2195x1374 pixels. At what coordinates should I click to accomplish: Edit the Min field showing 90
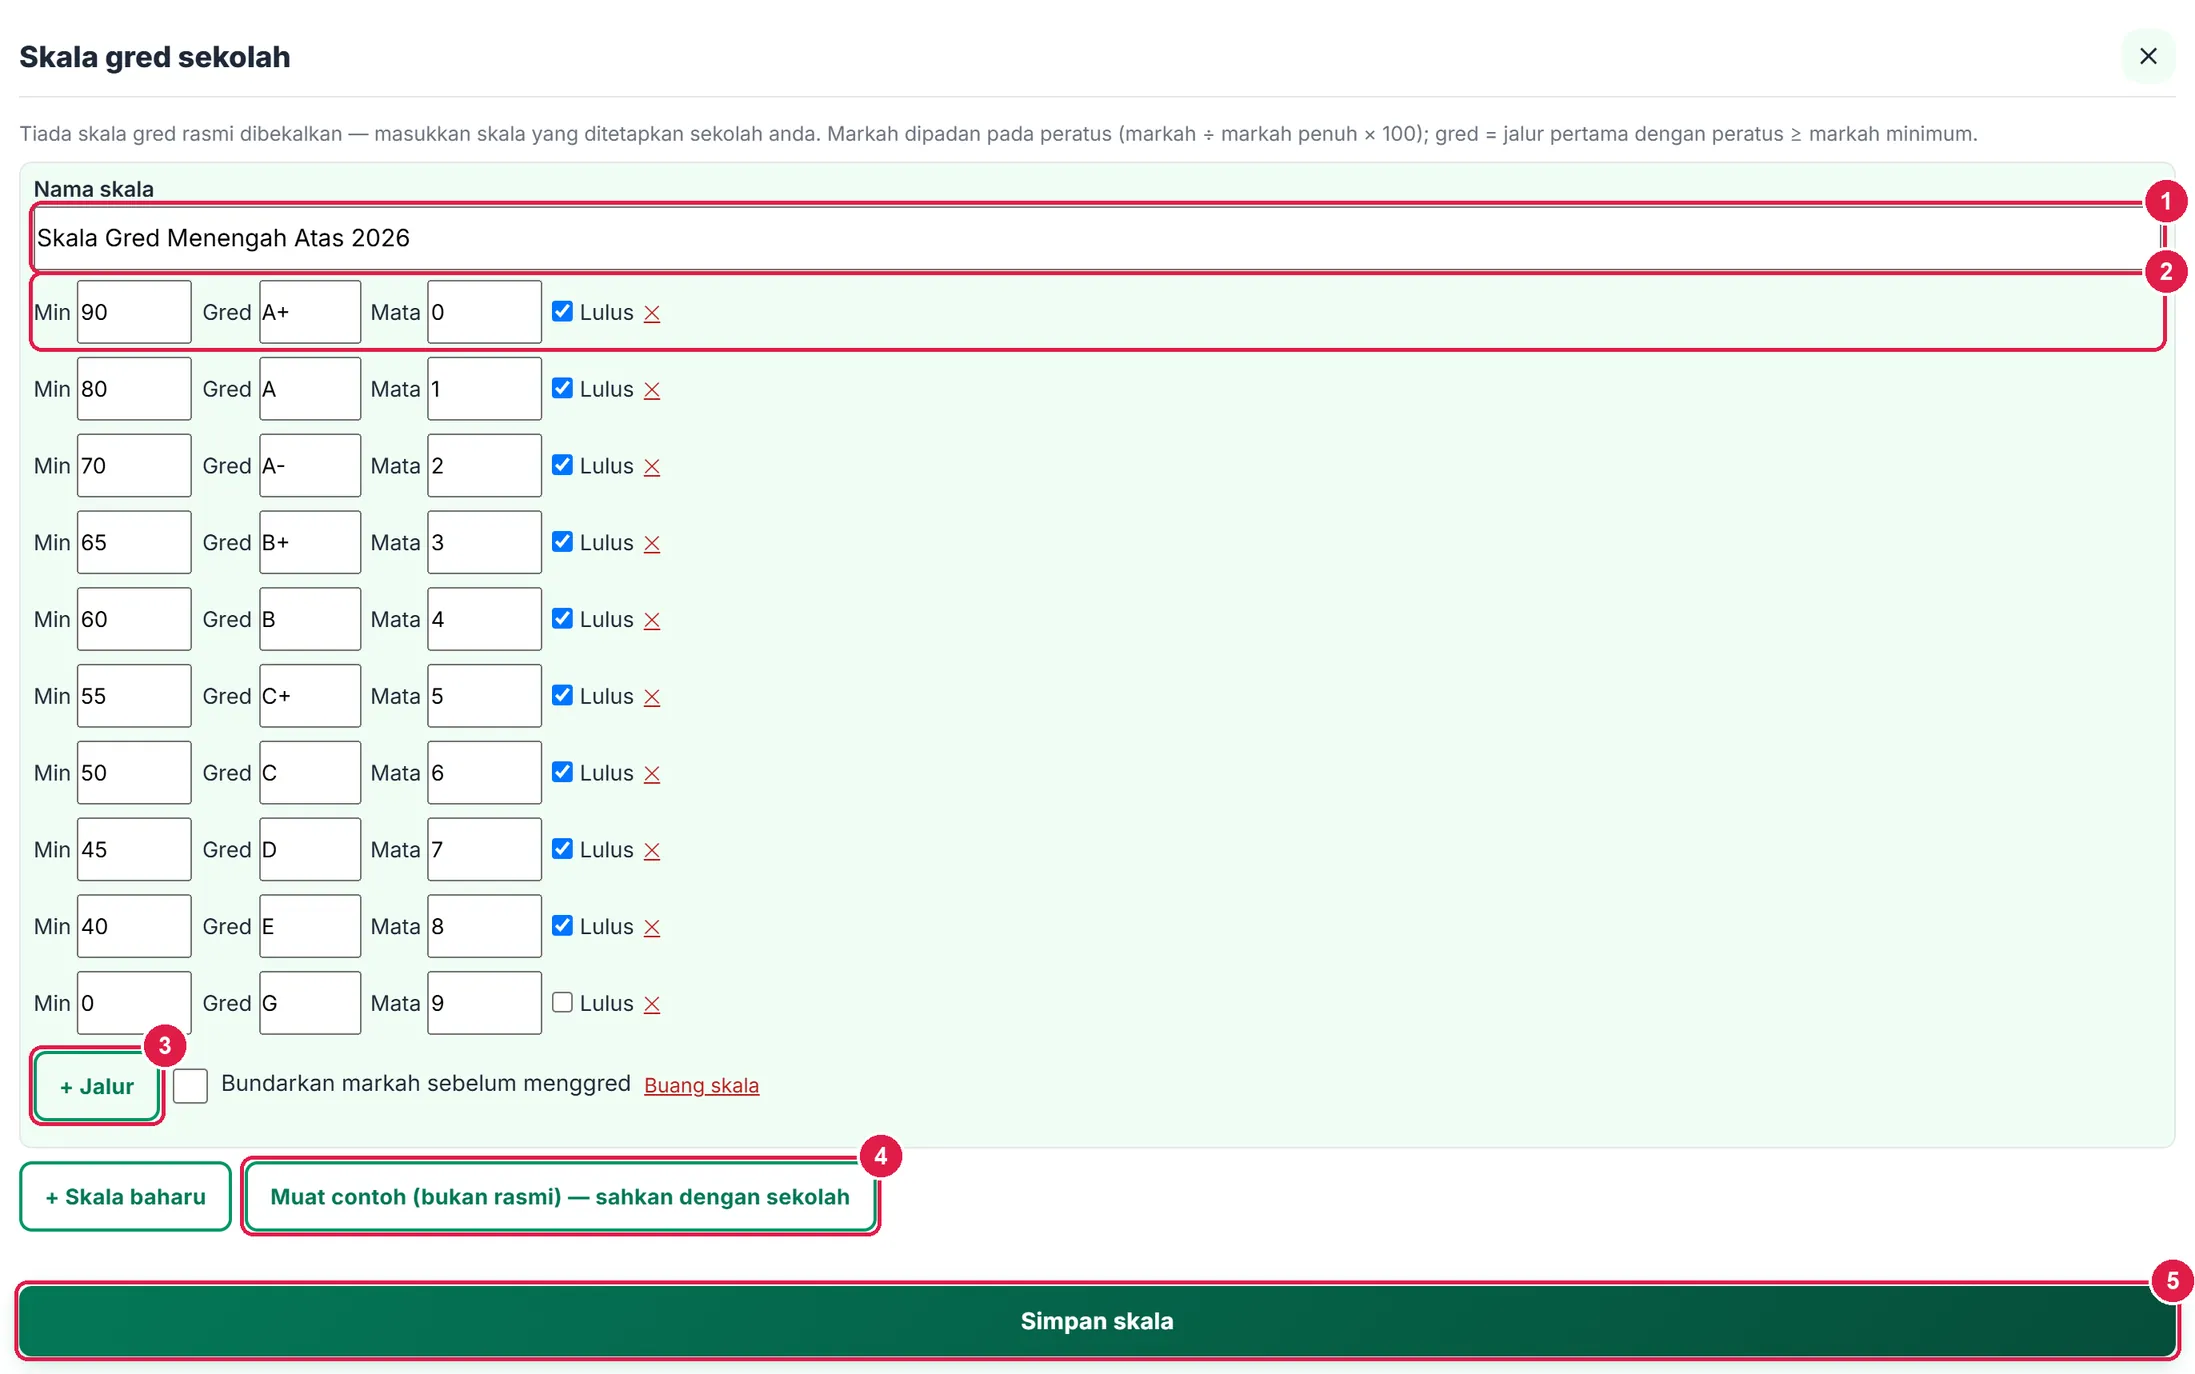[134, 312]
